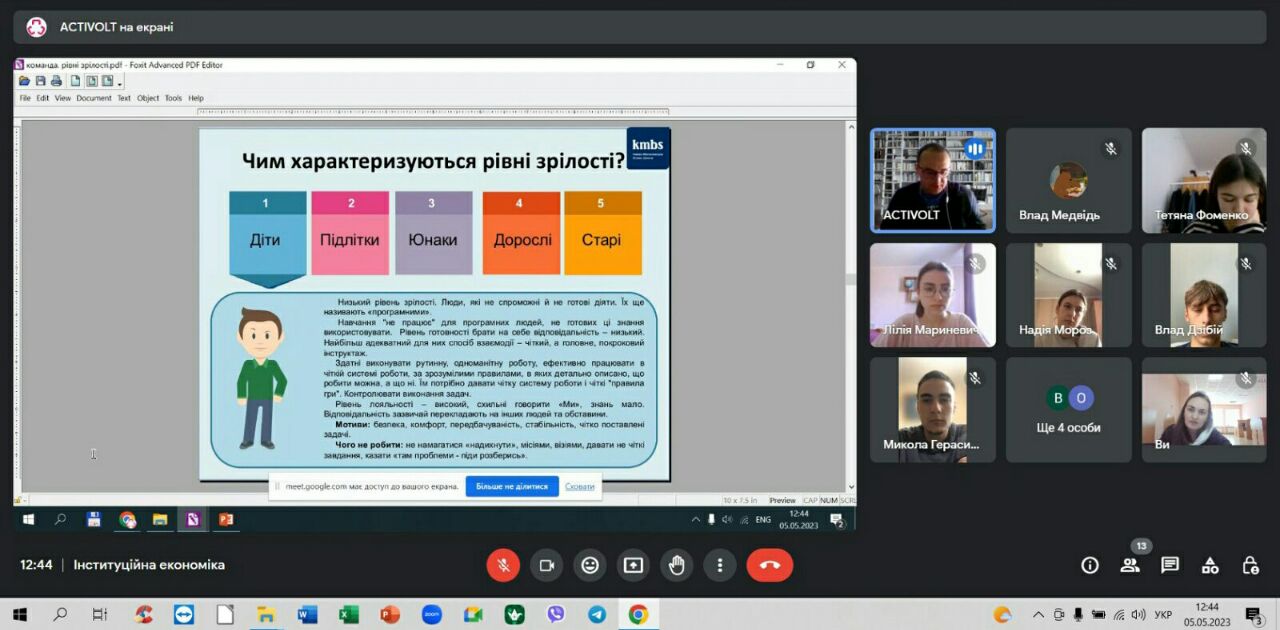The width and height of the screenshot is (1280, 630).
Task: Click the УКР language indicator
Action: click(x=1163, y=614)
